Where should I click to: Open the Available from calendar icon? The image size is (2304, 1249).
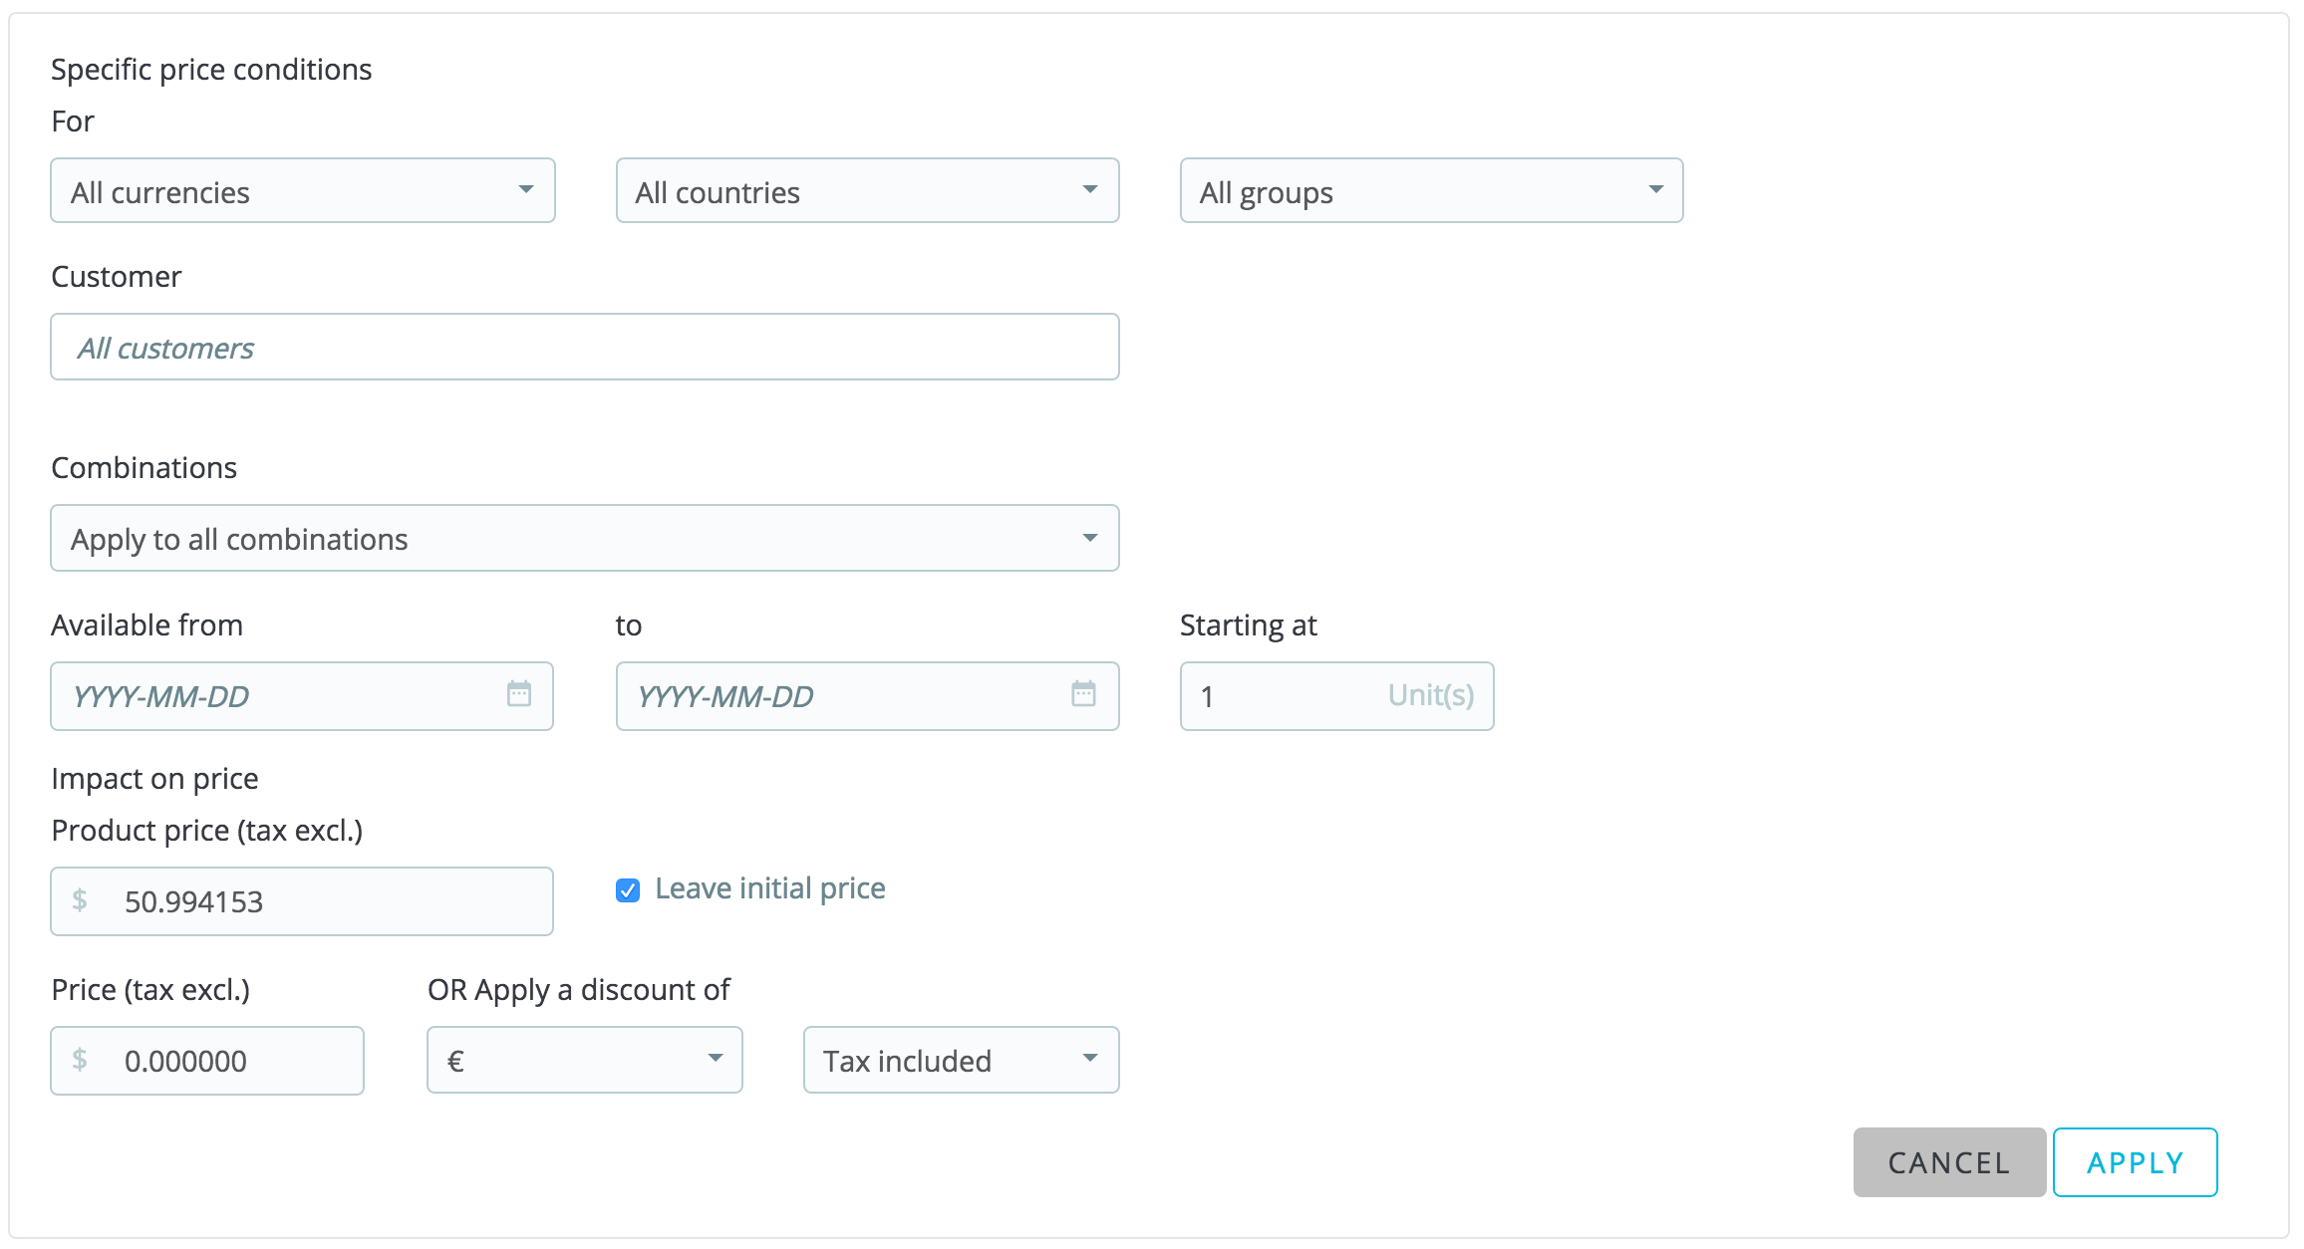(518, 694)
